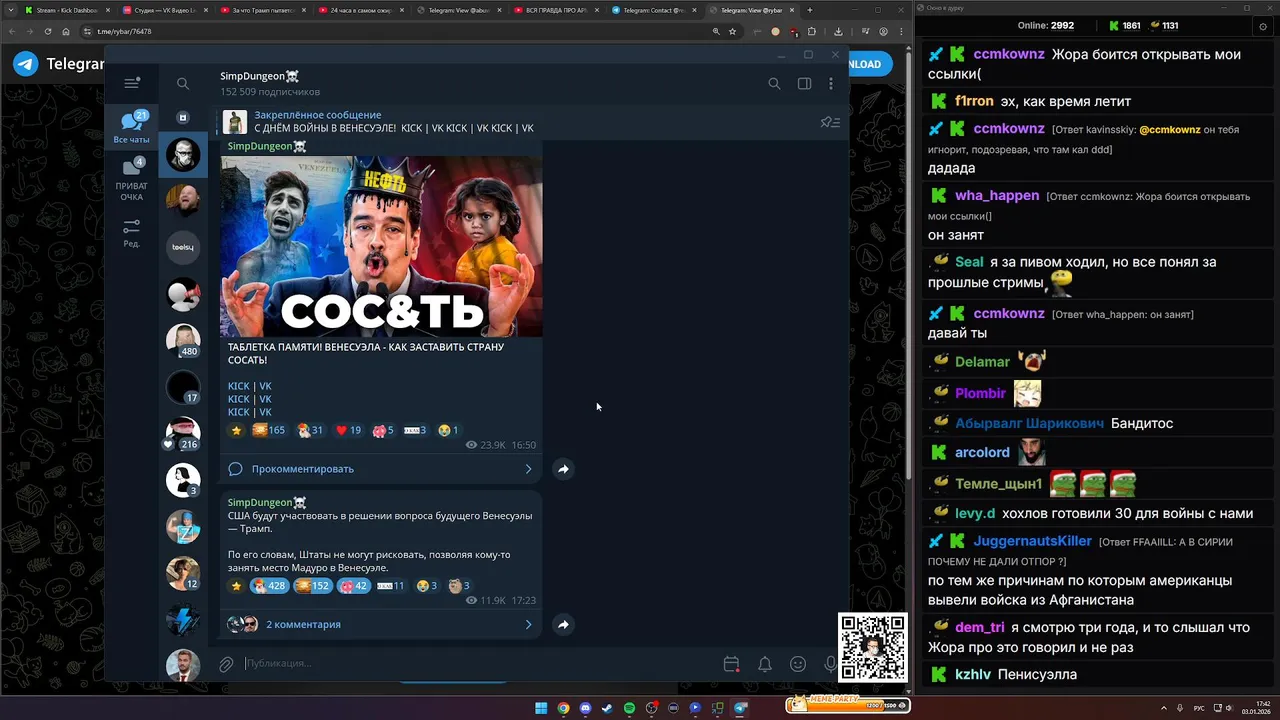Reload the browser page
This screenshot has height=720, width=1280.
click(x=47, y=31)
